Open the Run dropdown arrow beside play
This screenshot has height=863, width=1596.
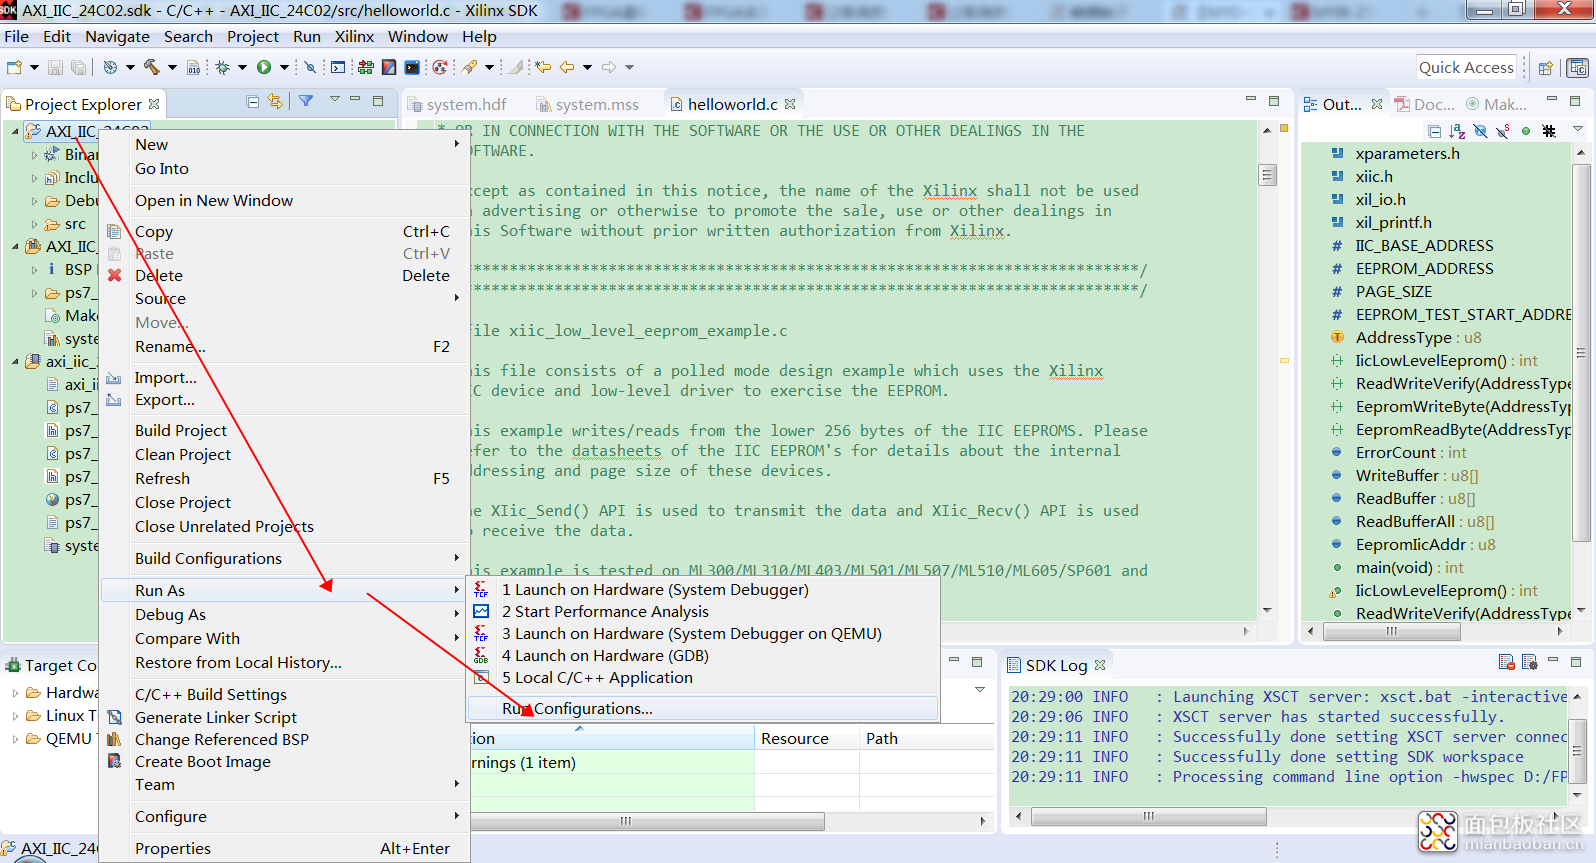click(284, 67)
